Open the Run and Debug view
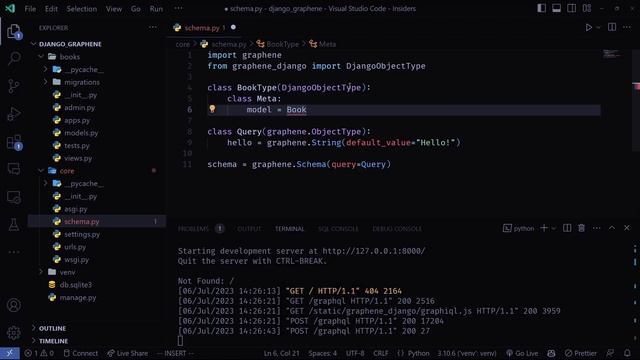Screen dimensions: 640x360 pos(14,114)
